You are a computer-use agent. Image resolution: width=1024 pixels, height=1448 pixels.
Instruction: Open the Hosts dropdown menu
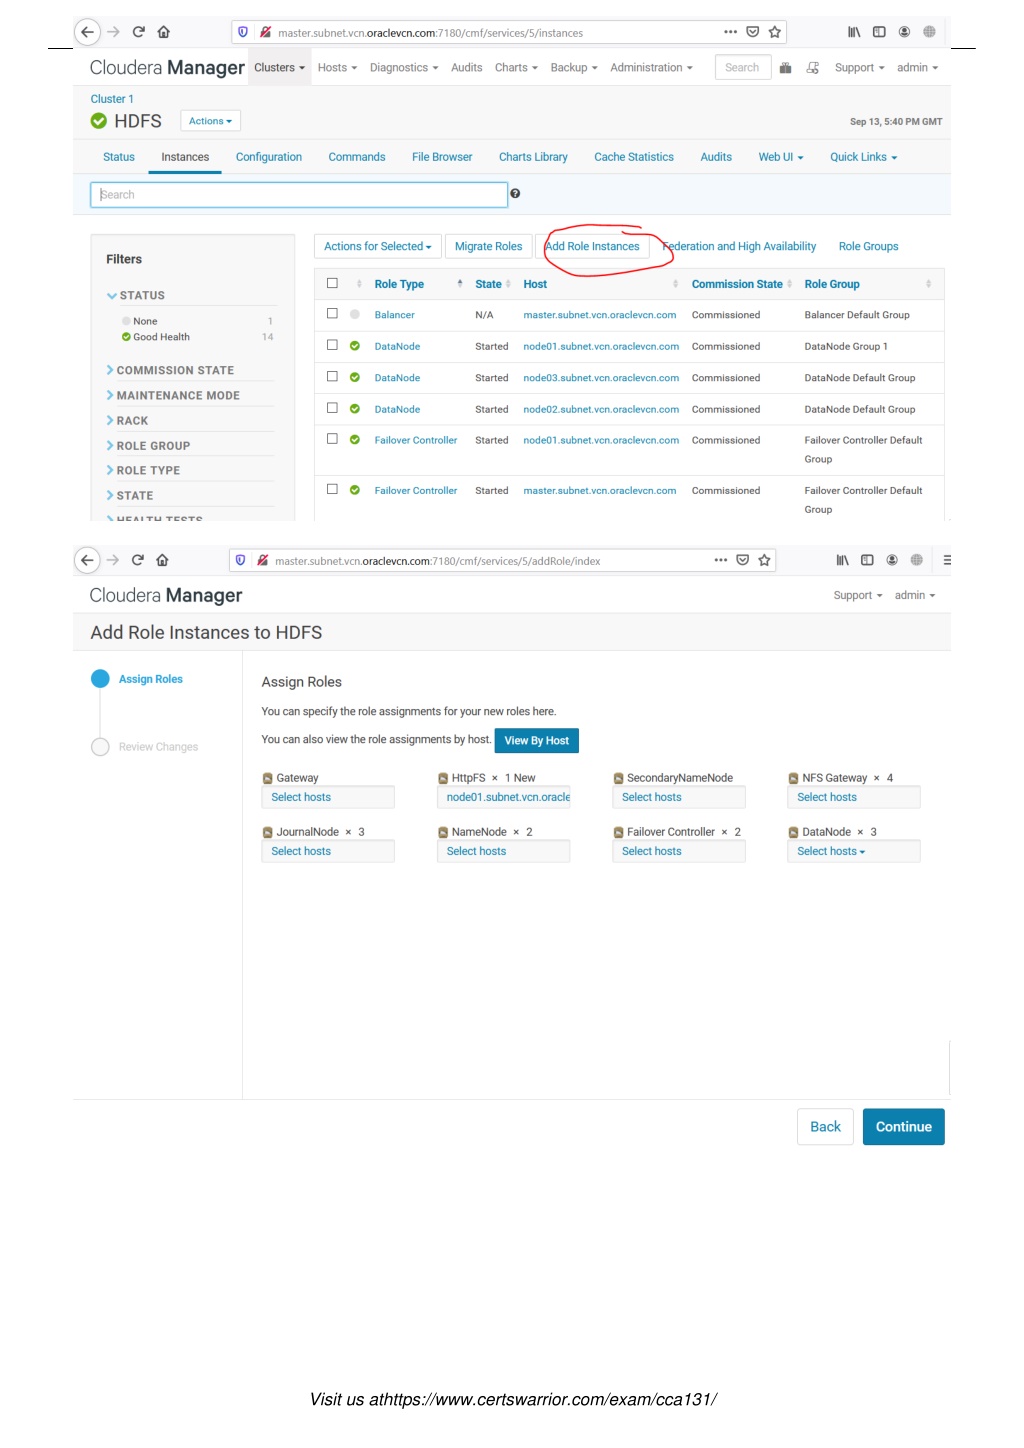click(337, 68)
